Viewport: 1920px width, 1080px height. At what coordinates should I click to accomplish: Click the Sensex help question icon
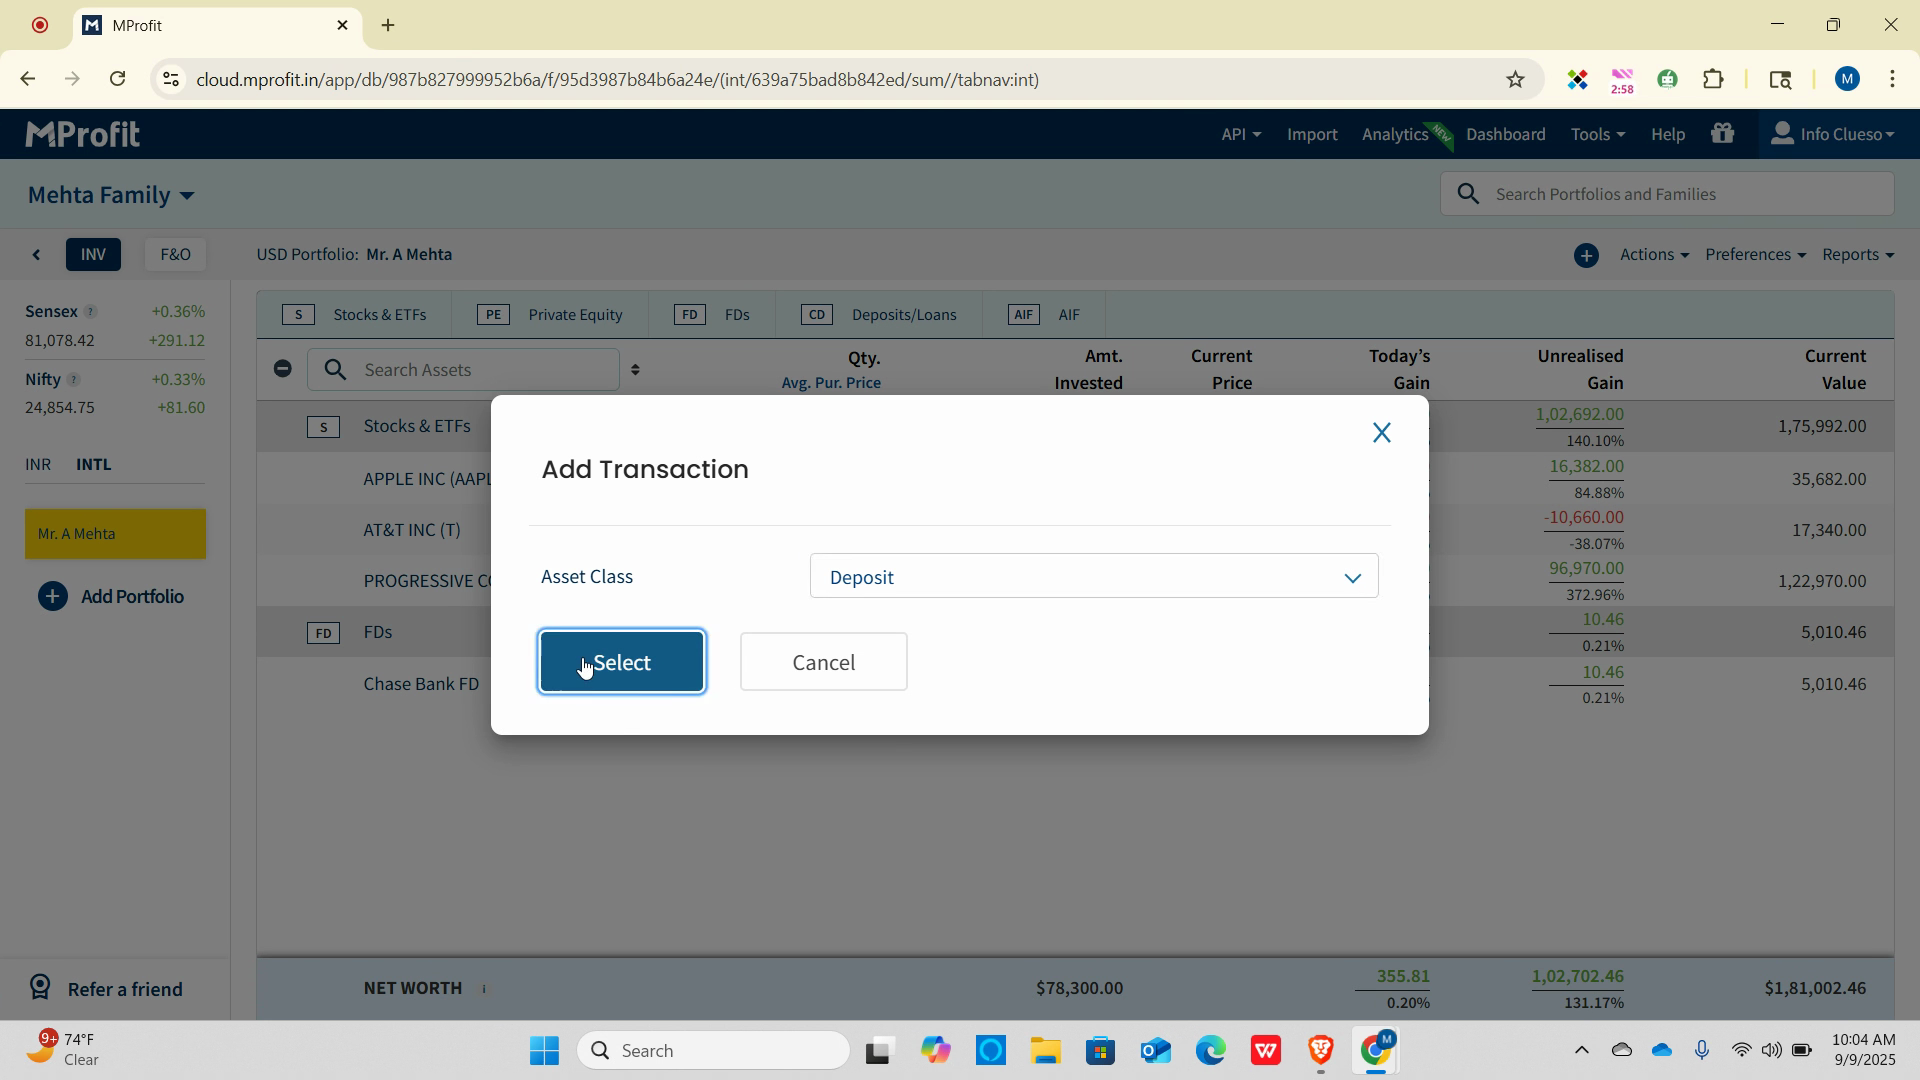coord(90,312)
